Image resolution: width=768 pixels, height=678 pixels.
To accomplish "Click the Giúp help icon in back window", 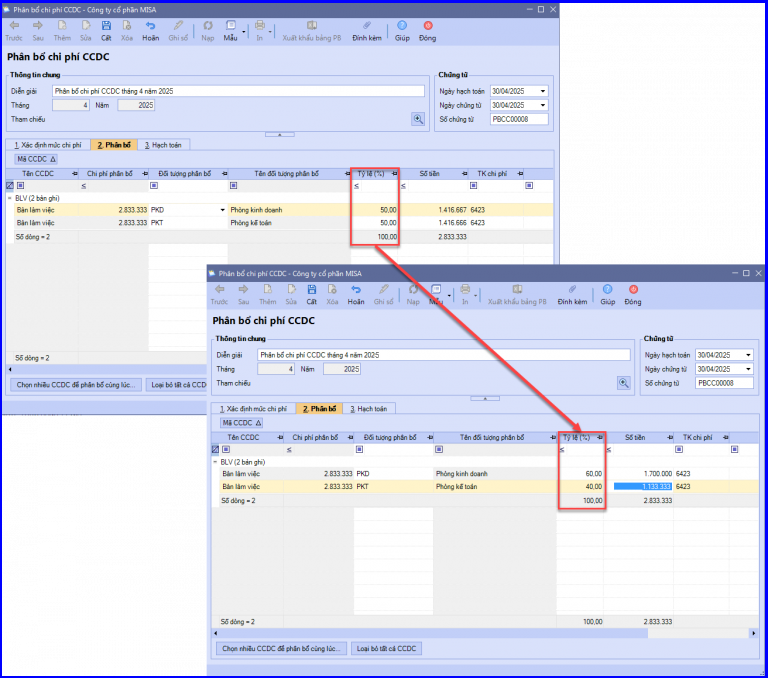I will click(402, 30).
